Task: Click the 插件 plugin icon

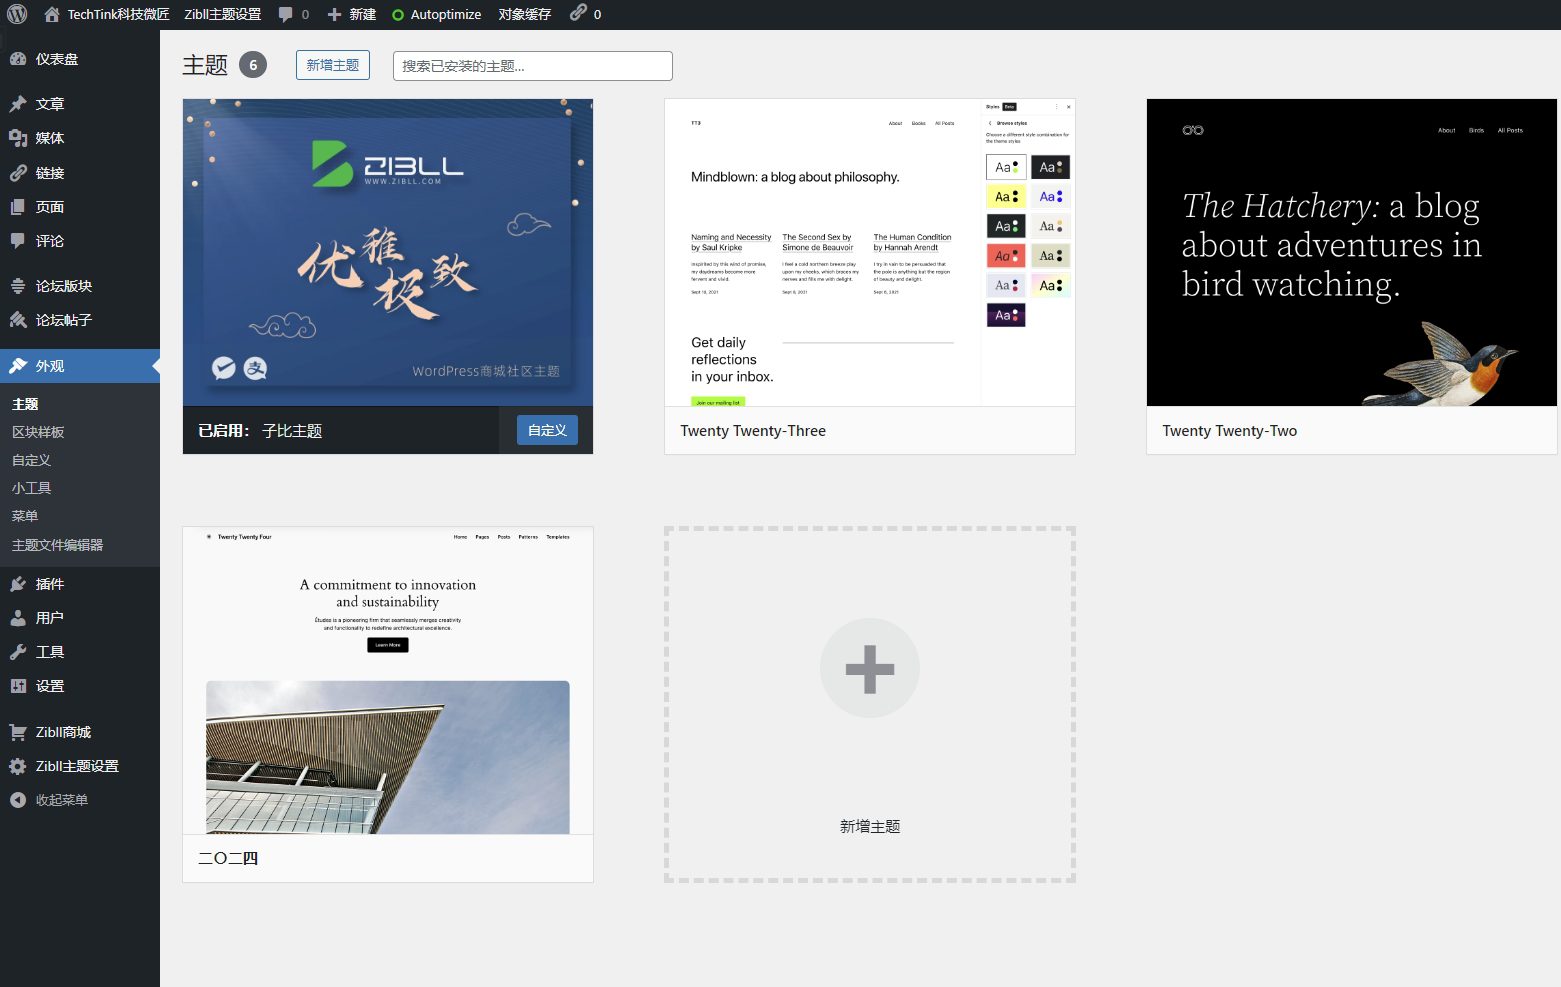Action: click(18, 584)
